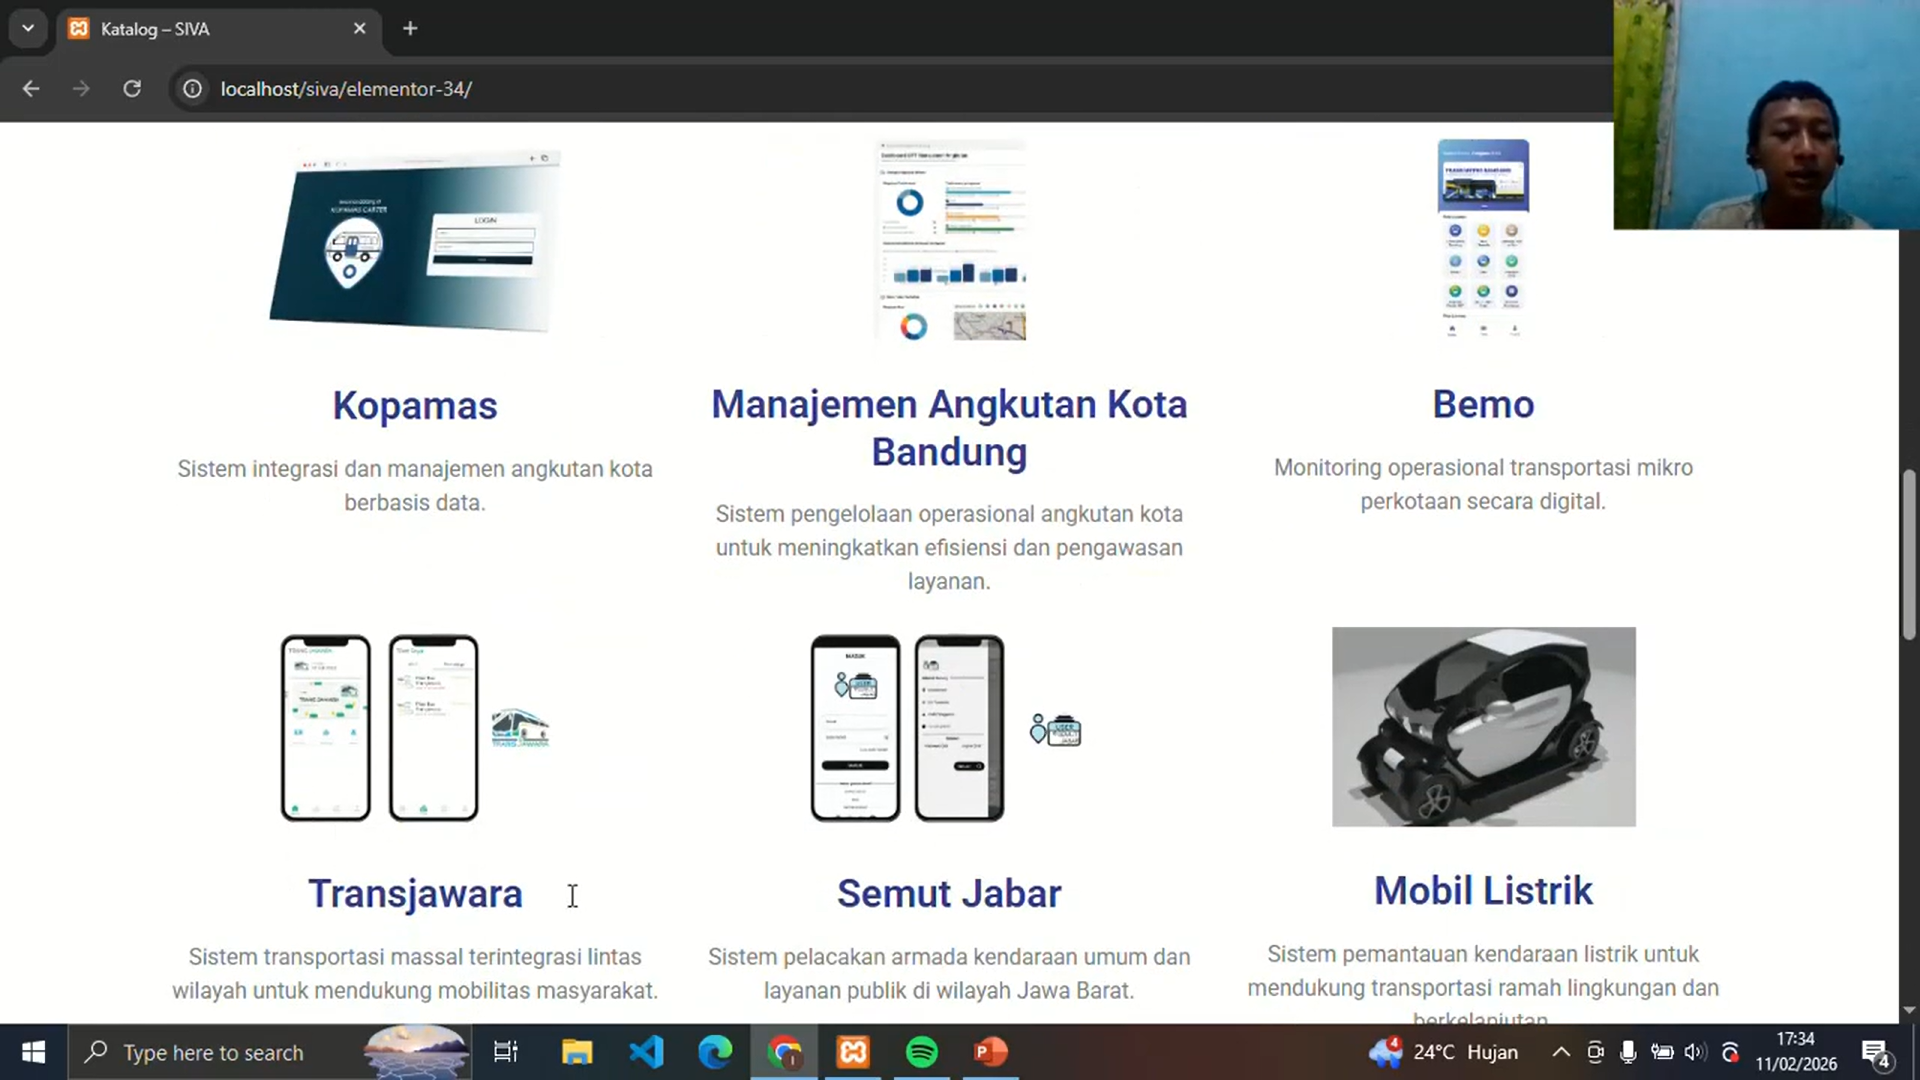
Task: Click the volume icon in system tray
Action: [1694, 1051]
